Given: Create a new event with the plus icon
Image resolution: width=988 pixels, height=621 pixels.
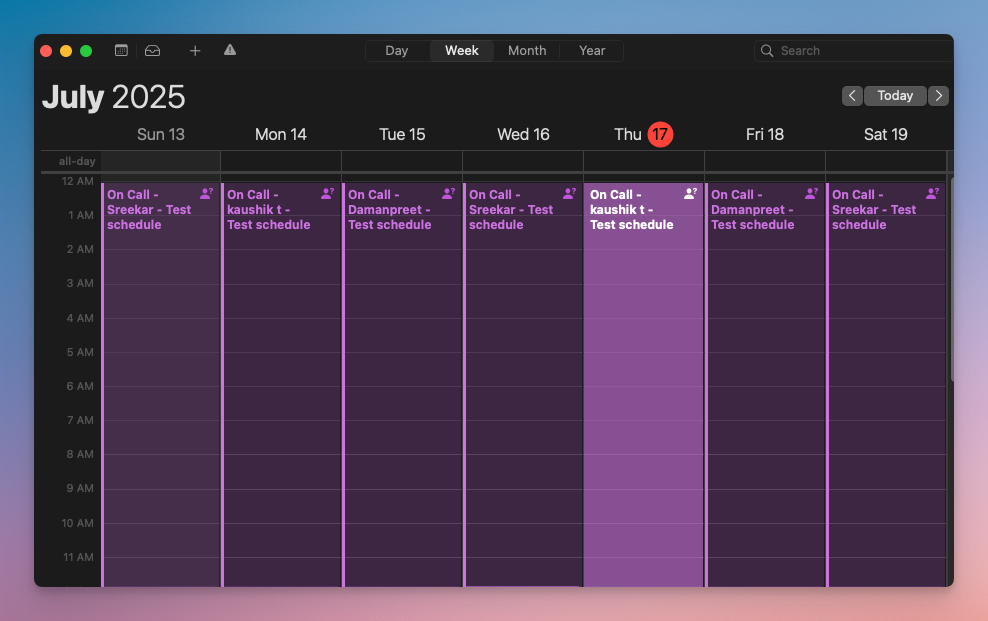Looking at the screenshot, I should [x=195, y=50].
